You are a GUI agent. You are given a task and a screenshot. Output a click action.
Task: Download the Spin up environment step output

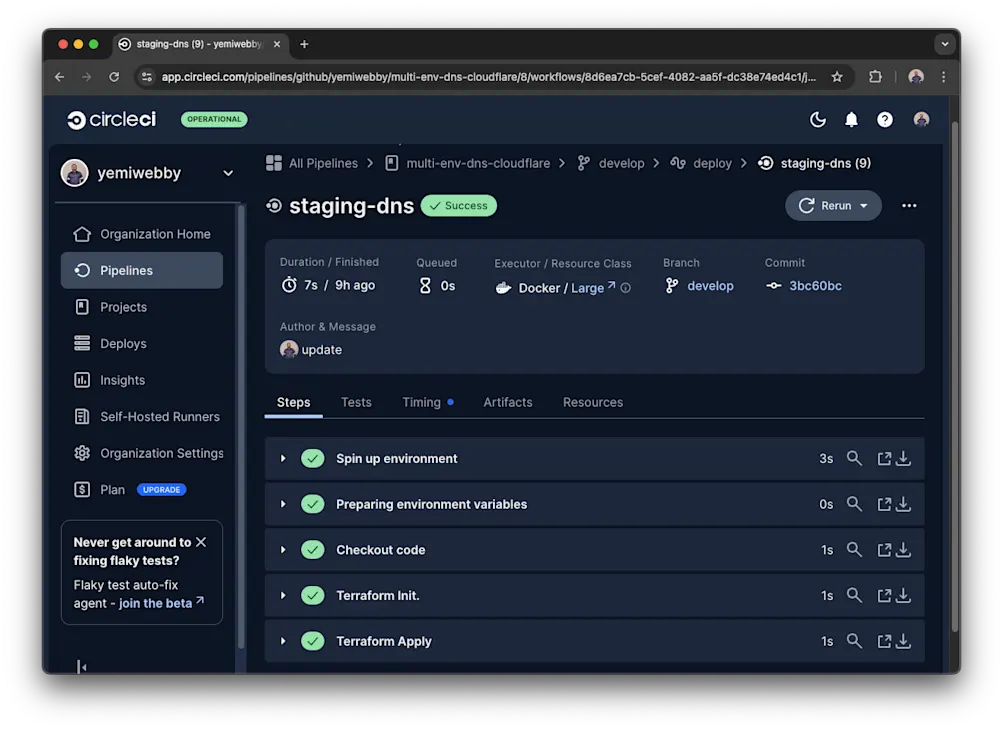coord(903,458)
